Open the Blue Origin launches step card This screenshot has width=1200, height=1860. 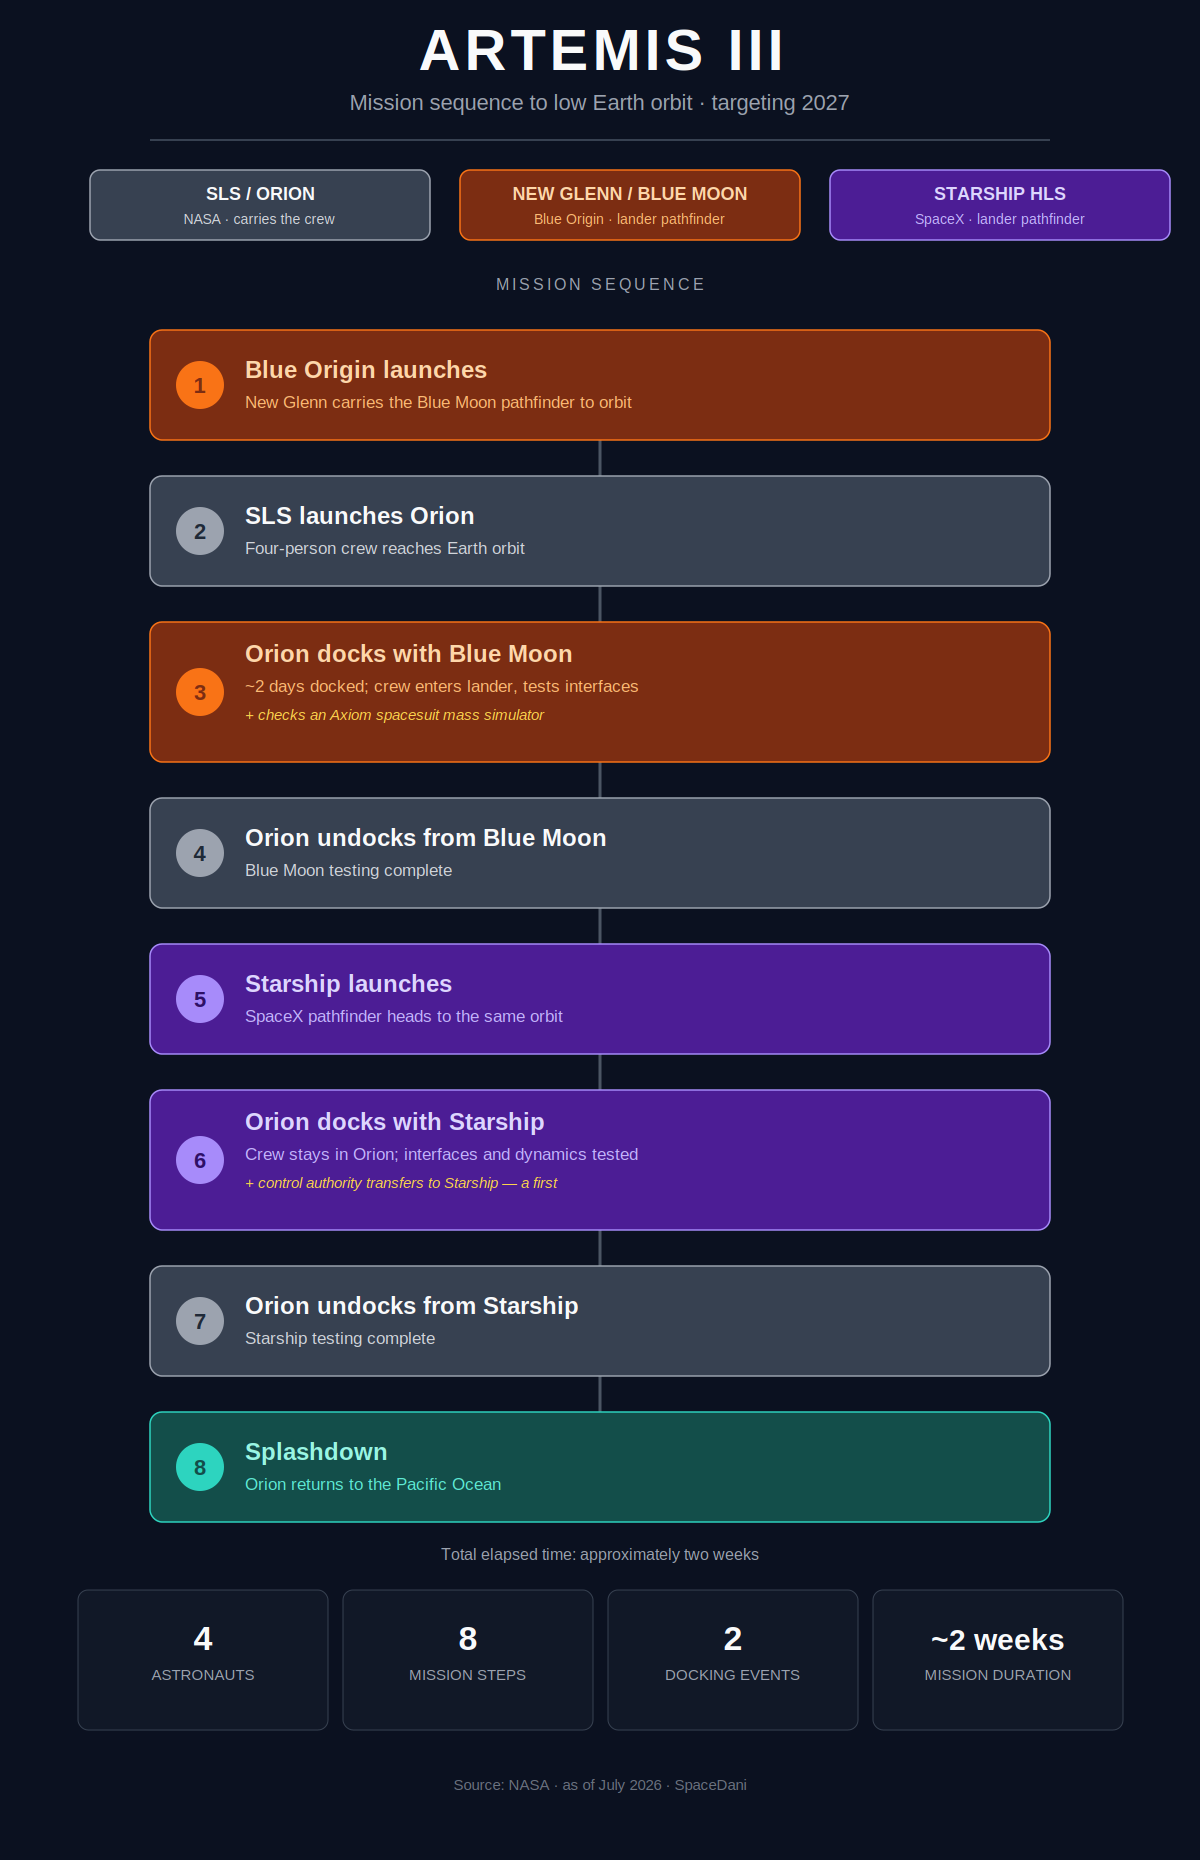pyautogui.click(x=600, y=385)
